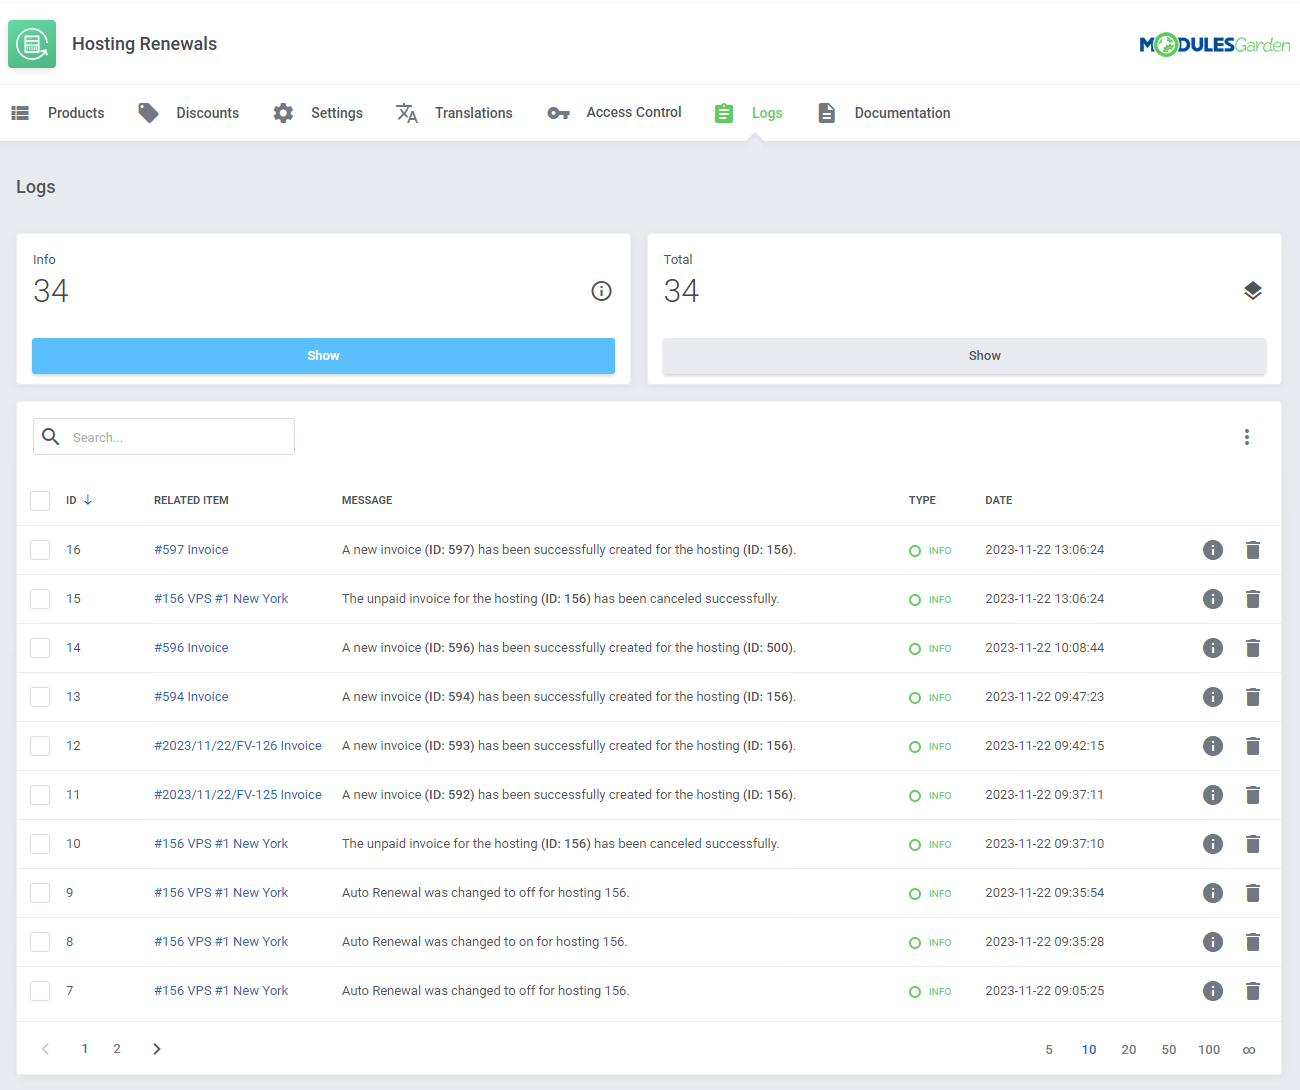
Task: Click the Hosting Renewals app logo icon
Action: coord(32,44)
